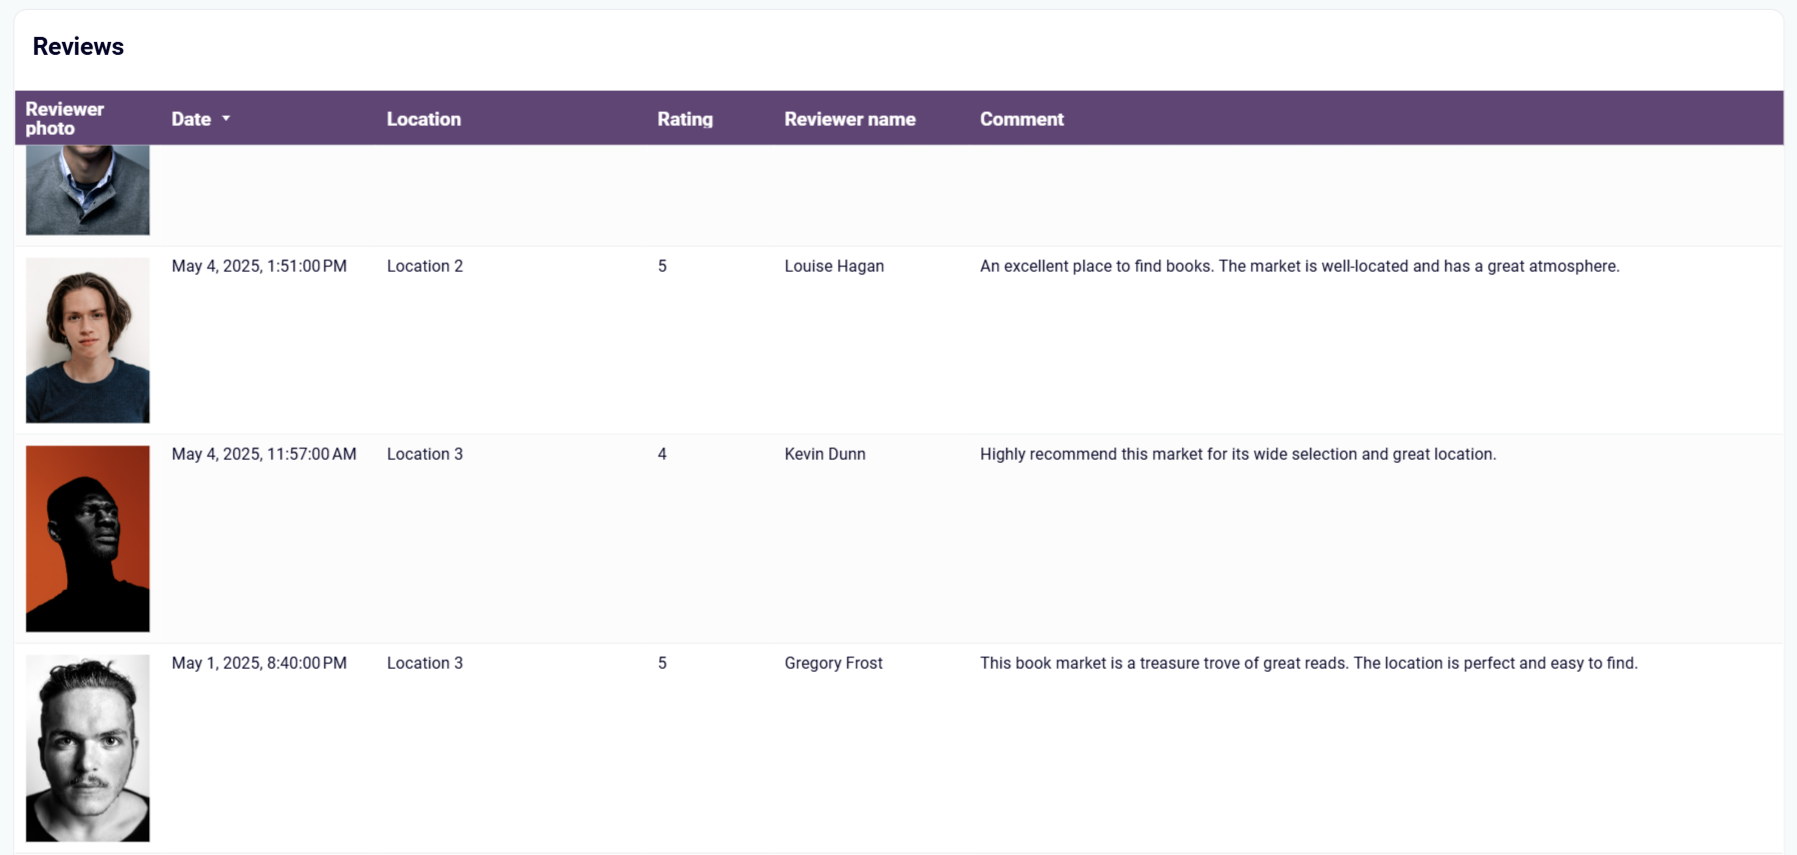Open Gregory Frost's black-and-white photo
Viewport: 1797px width, 855px height.
[88, 748]
